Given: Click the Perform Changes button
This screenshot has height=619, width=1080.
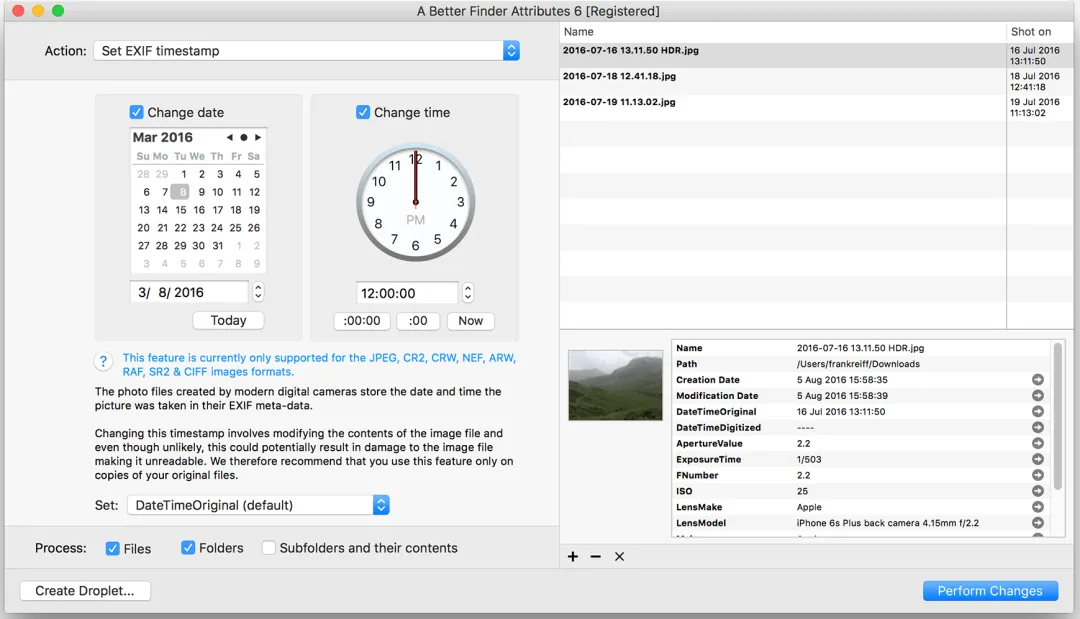Looking at the screenshot, I should point(990,591).
